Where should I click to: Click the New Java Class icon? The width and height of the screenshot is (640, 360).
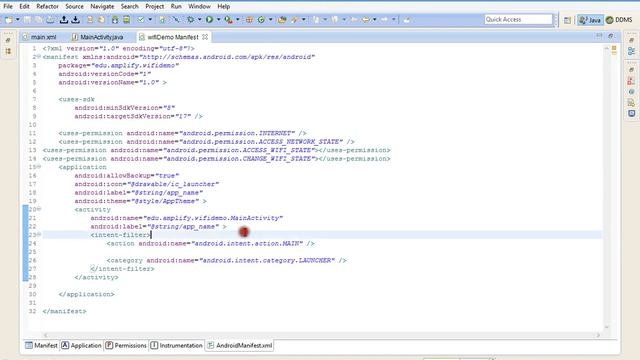coord(261,20)
